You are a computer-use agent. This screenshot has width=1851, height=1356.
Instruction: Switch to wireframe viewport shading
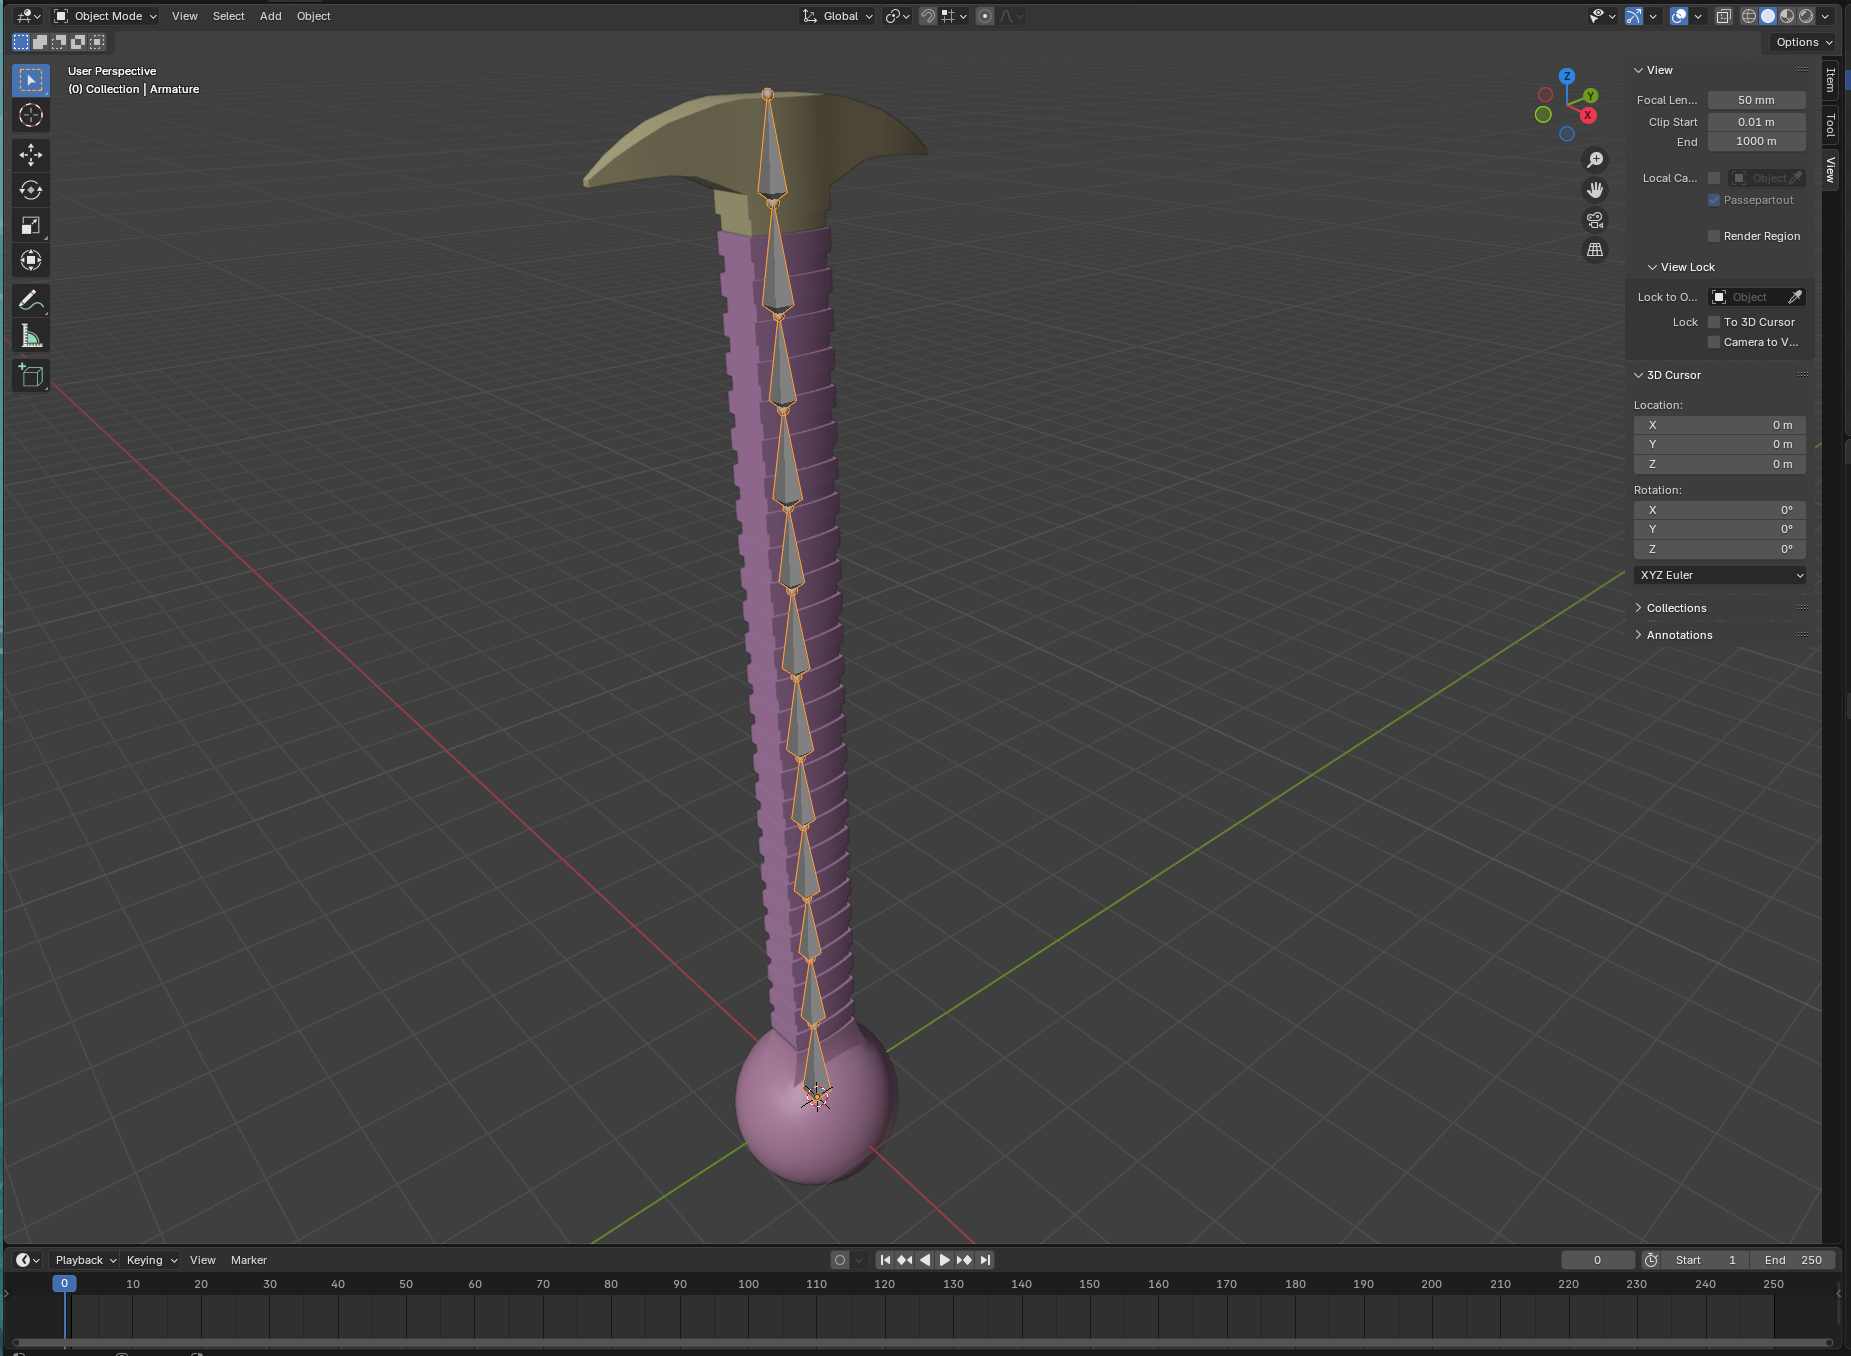1749,16
